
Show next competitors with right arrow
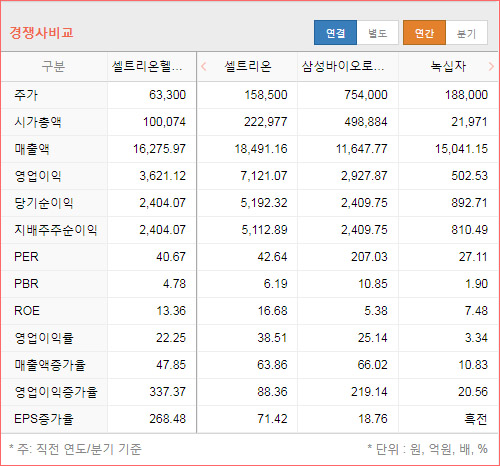pyautogui.click(x=491, y=66)
